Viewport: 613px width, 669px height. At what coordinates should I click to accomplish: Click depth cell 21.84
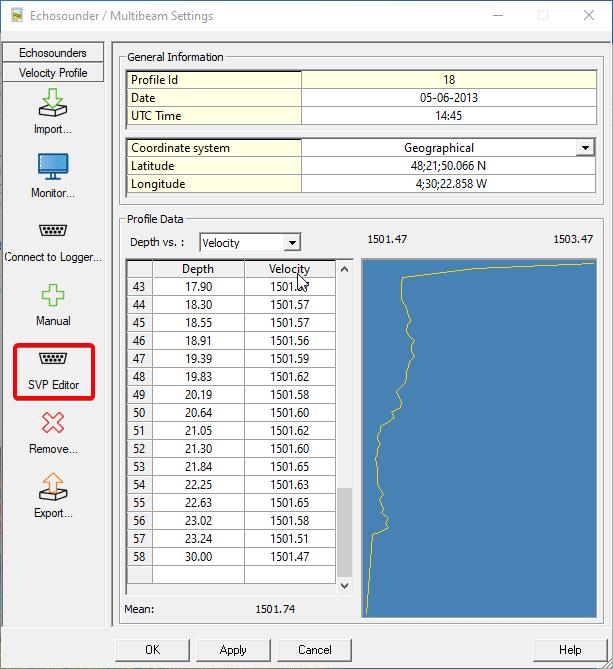[198, 467]
